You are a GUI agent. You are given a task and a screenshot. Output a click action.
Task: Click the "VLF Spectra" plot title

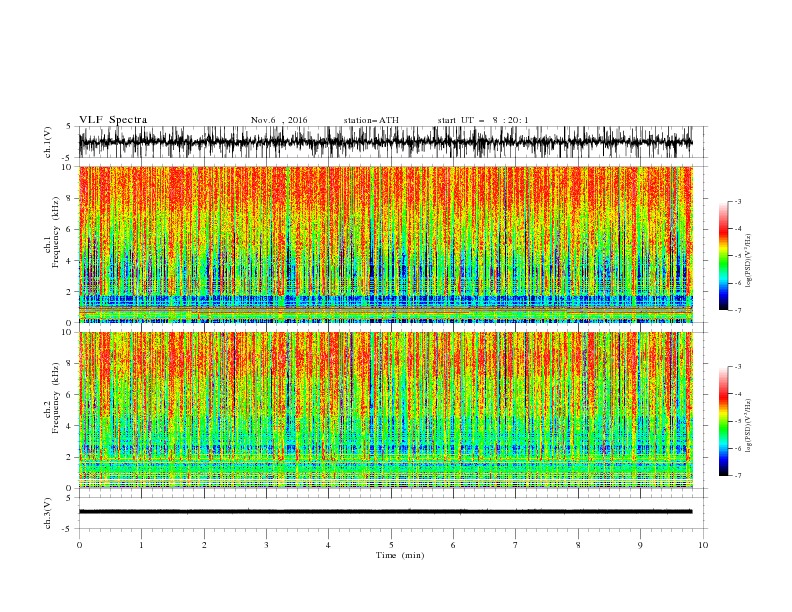[113, 120]
